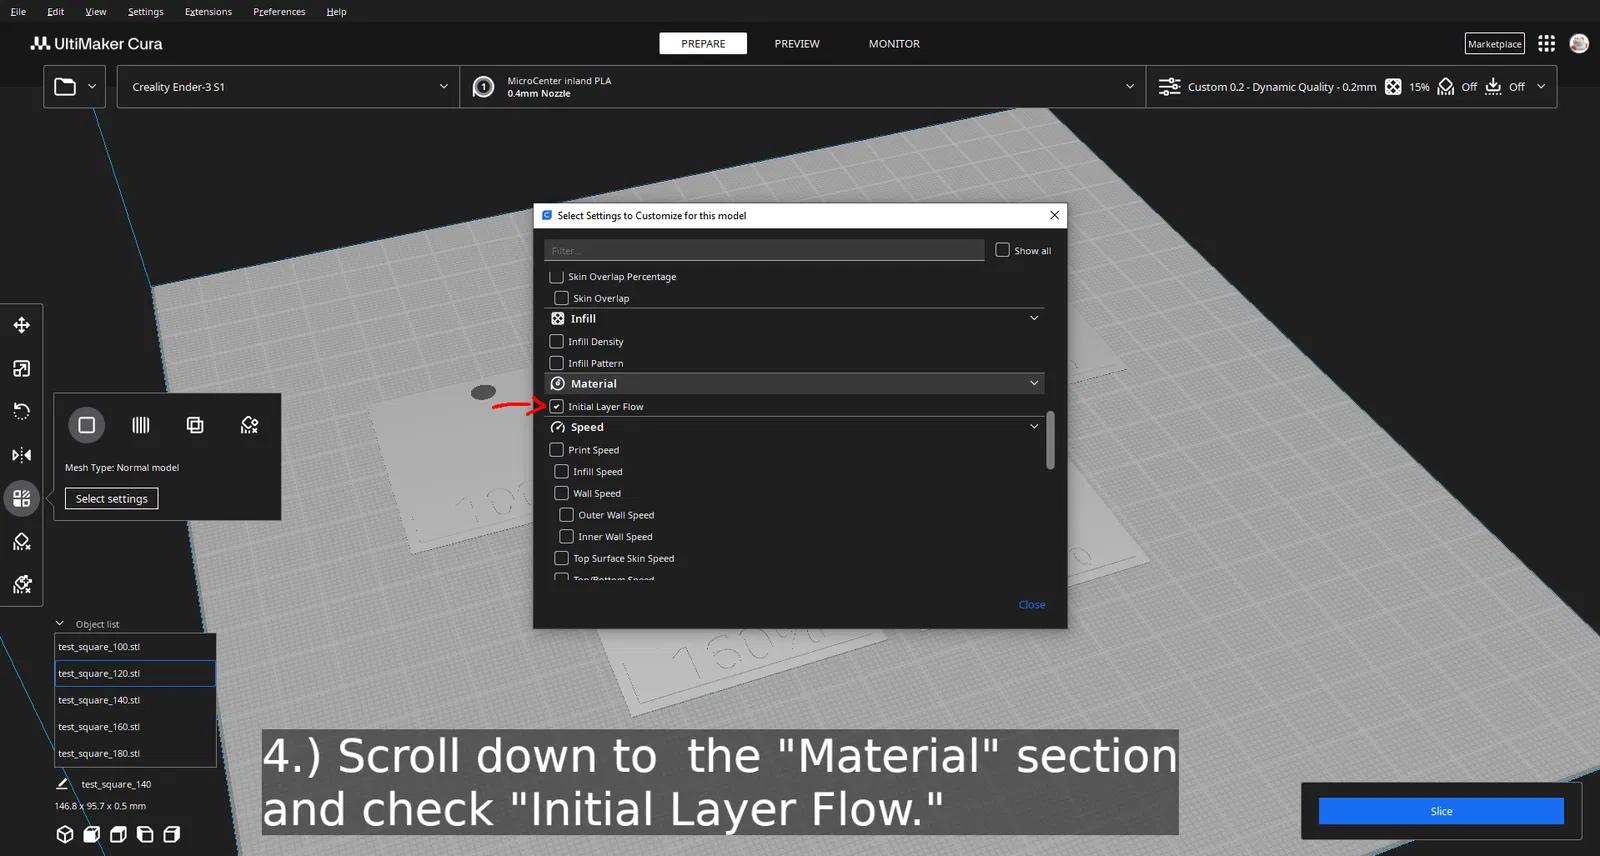Select test_square_180.stl in object list
Screen dimensions: 1600x856
(135, 753)
